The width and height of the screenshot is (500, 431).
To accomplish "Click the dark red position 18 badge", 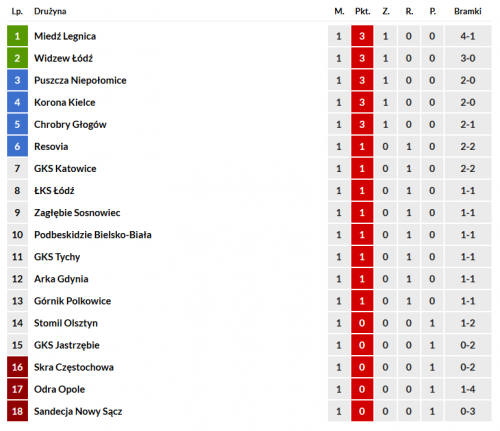I will click(17, 411).
